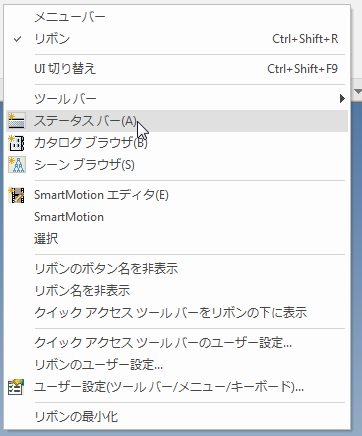
Task: Select ステータス バー(A) entry
Action: [177, 121]
